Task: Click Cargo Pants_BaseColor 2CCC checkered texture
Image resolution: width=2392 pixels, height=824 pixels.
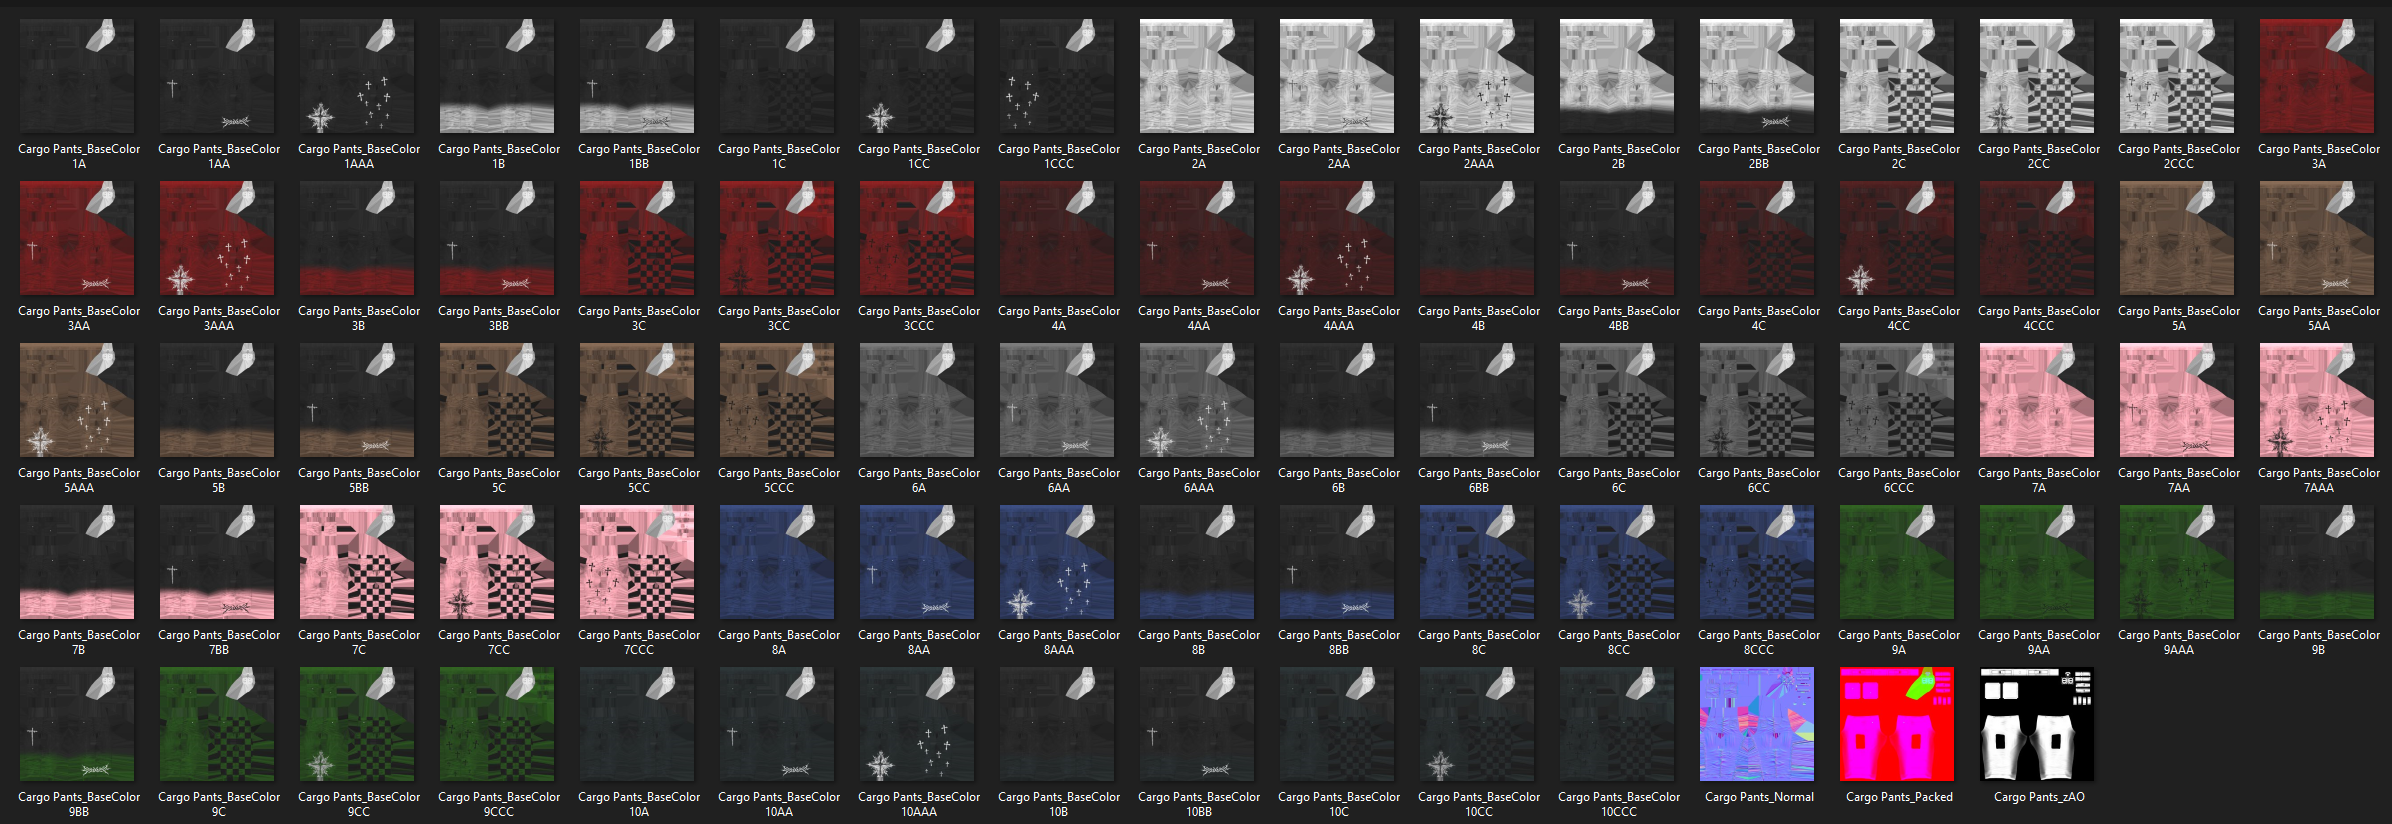Action: [x=2178, y=76]
